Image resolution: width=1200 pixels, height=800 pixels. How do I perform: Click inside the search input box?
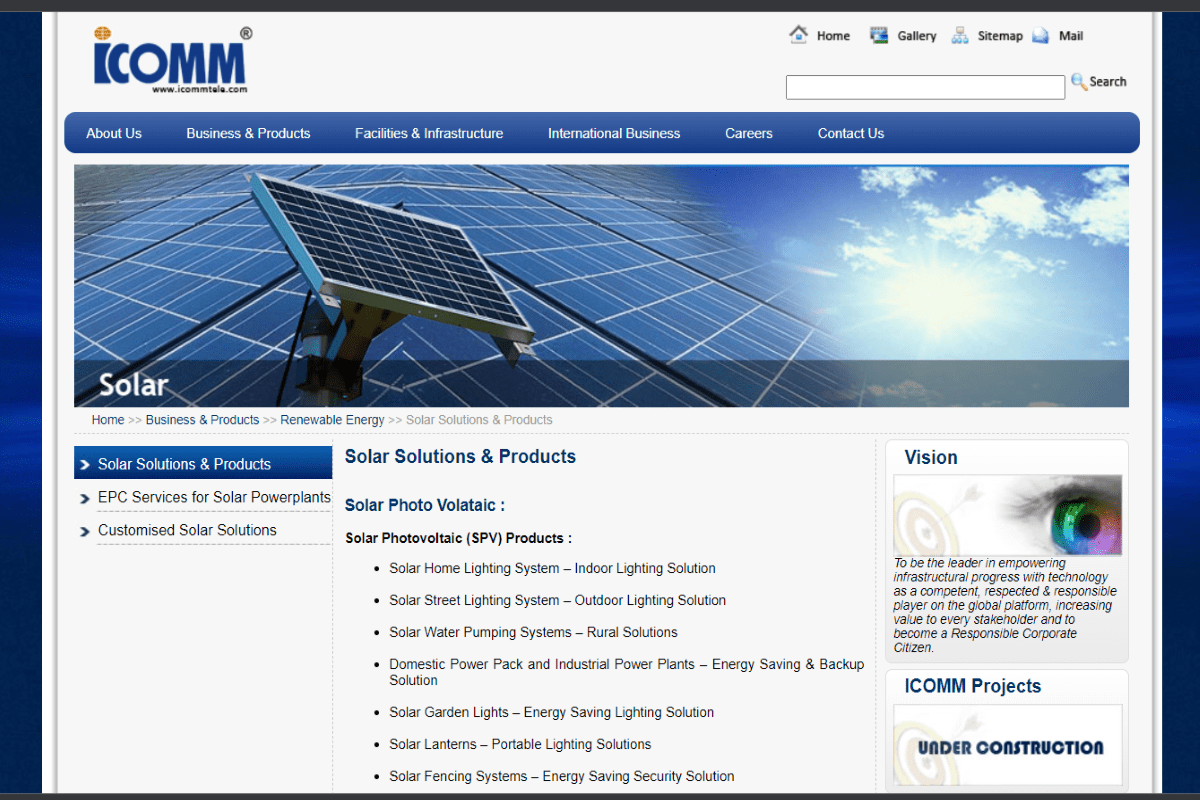pos(925,87)
